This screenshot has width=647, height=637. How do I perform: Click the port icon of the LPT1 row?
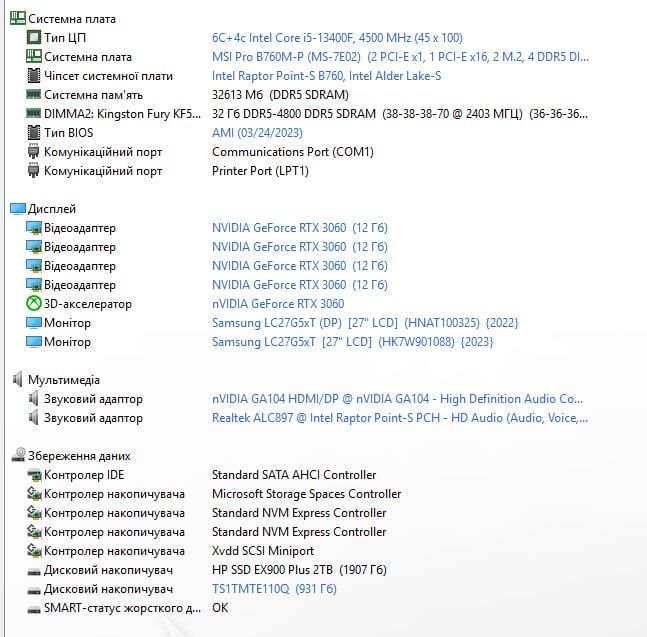(33, 170)
